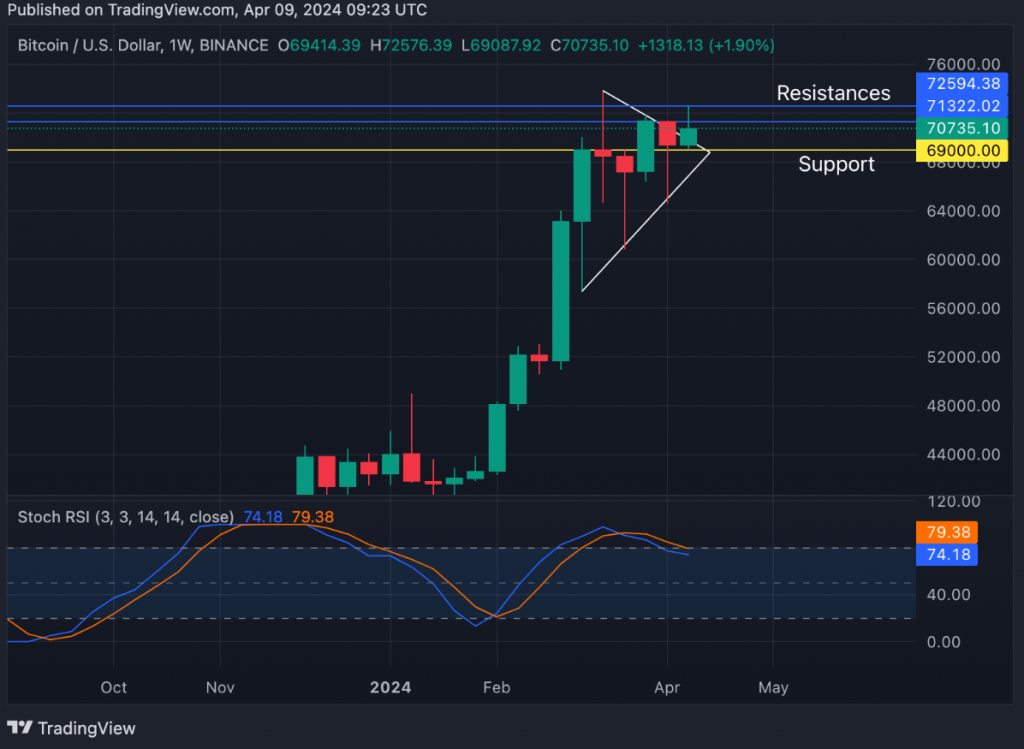Viewport: 1024px width, 749px height.
Task: Select the Support text annotation
Action: point(836,164)
